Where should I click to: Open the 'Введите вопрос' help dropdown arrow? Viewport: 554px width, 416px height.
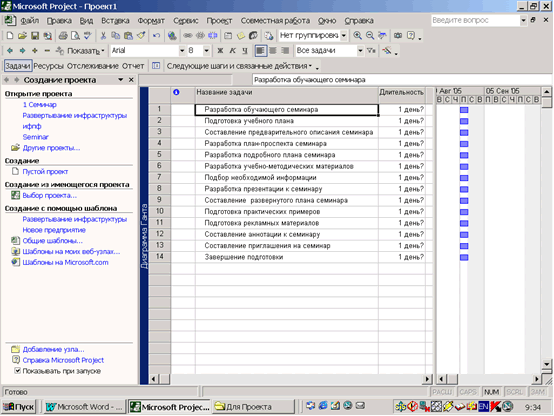[x=523, y=20]
